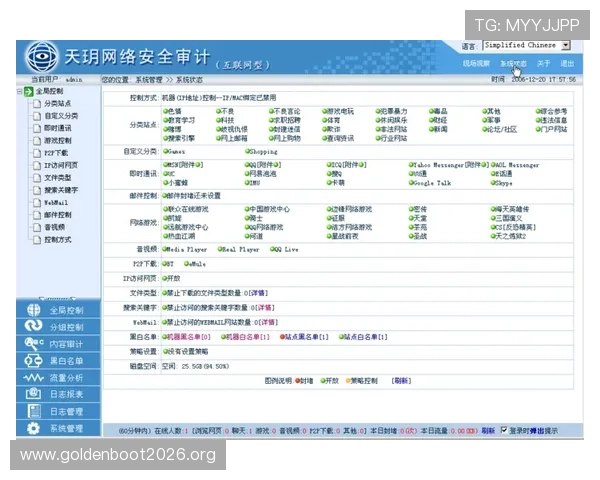The height and width of the screenshot is (480, 600).
Task: Click the arrows icon for 分组控制 panel
Action: click(x=33, y=326)
